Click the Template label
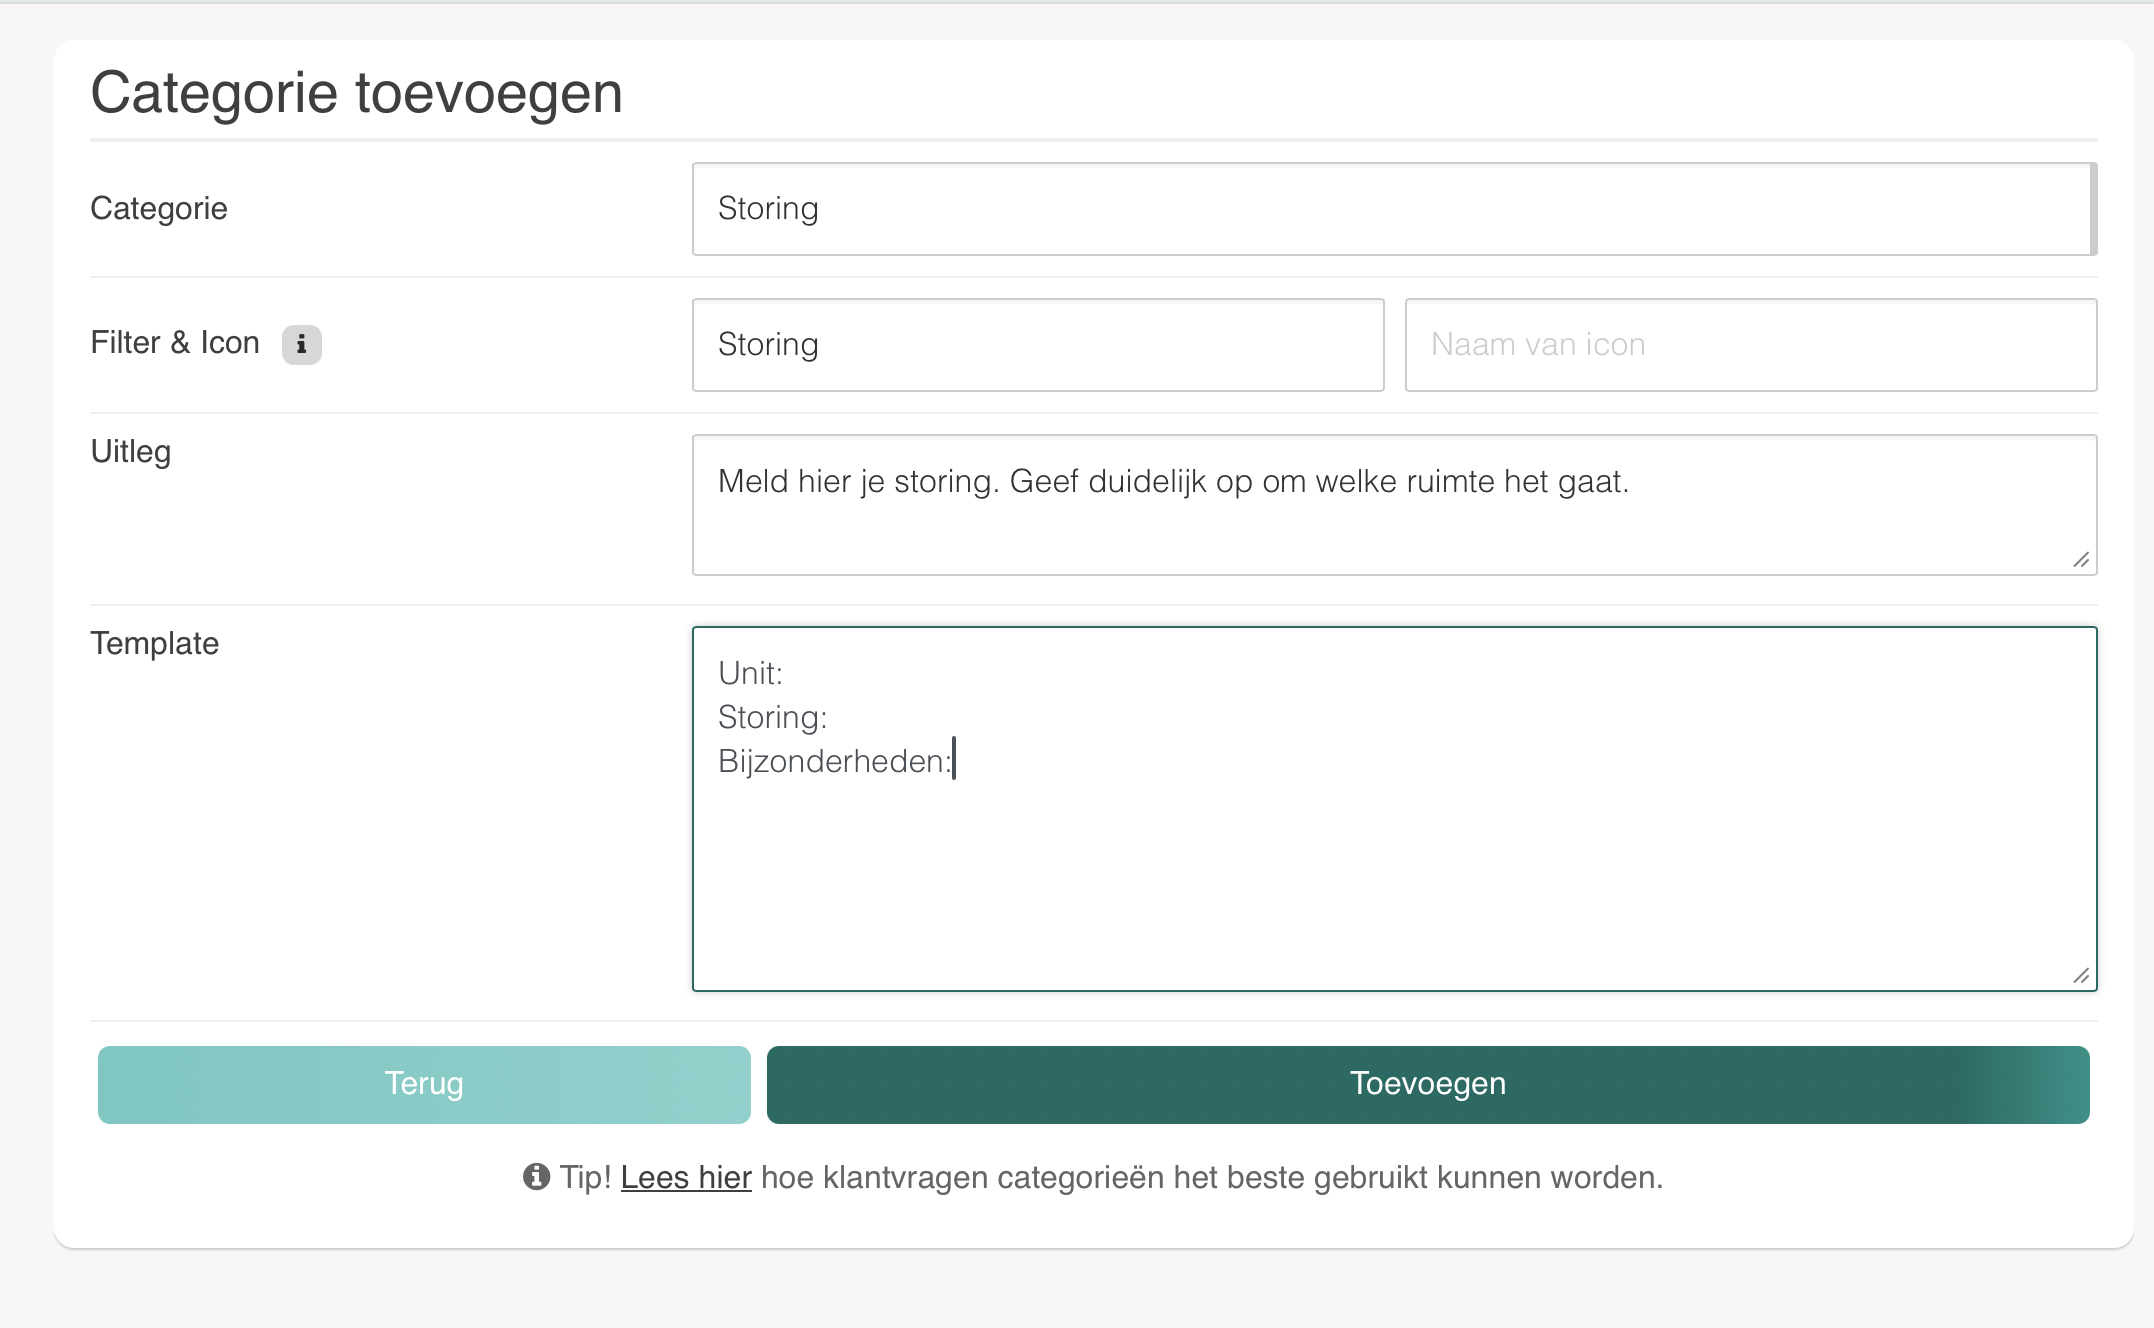The height and width of the screenshot is (1328, 2154). (155, 643)
